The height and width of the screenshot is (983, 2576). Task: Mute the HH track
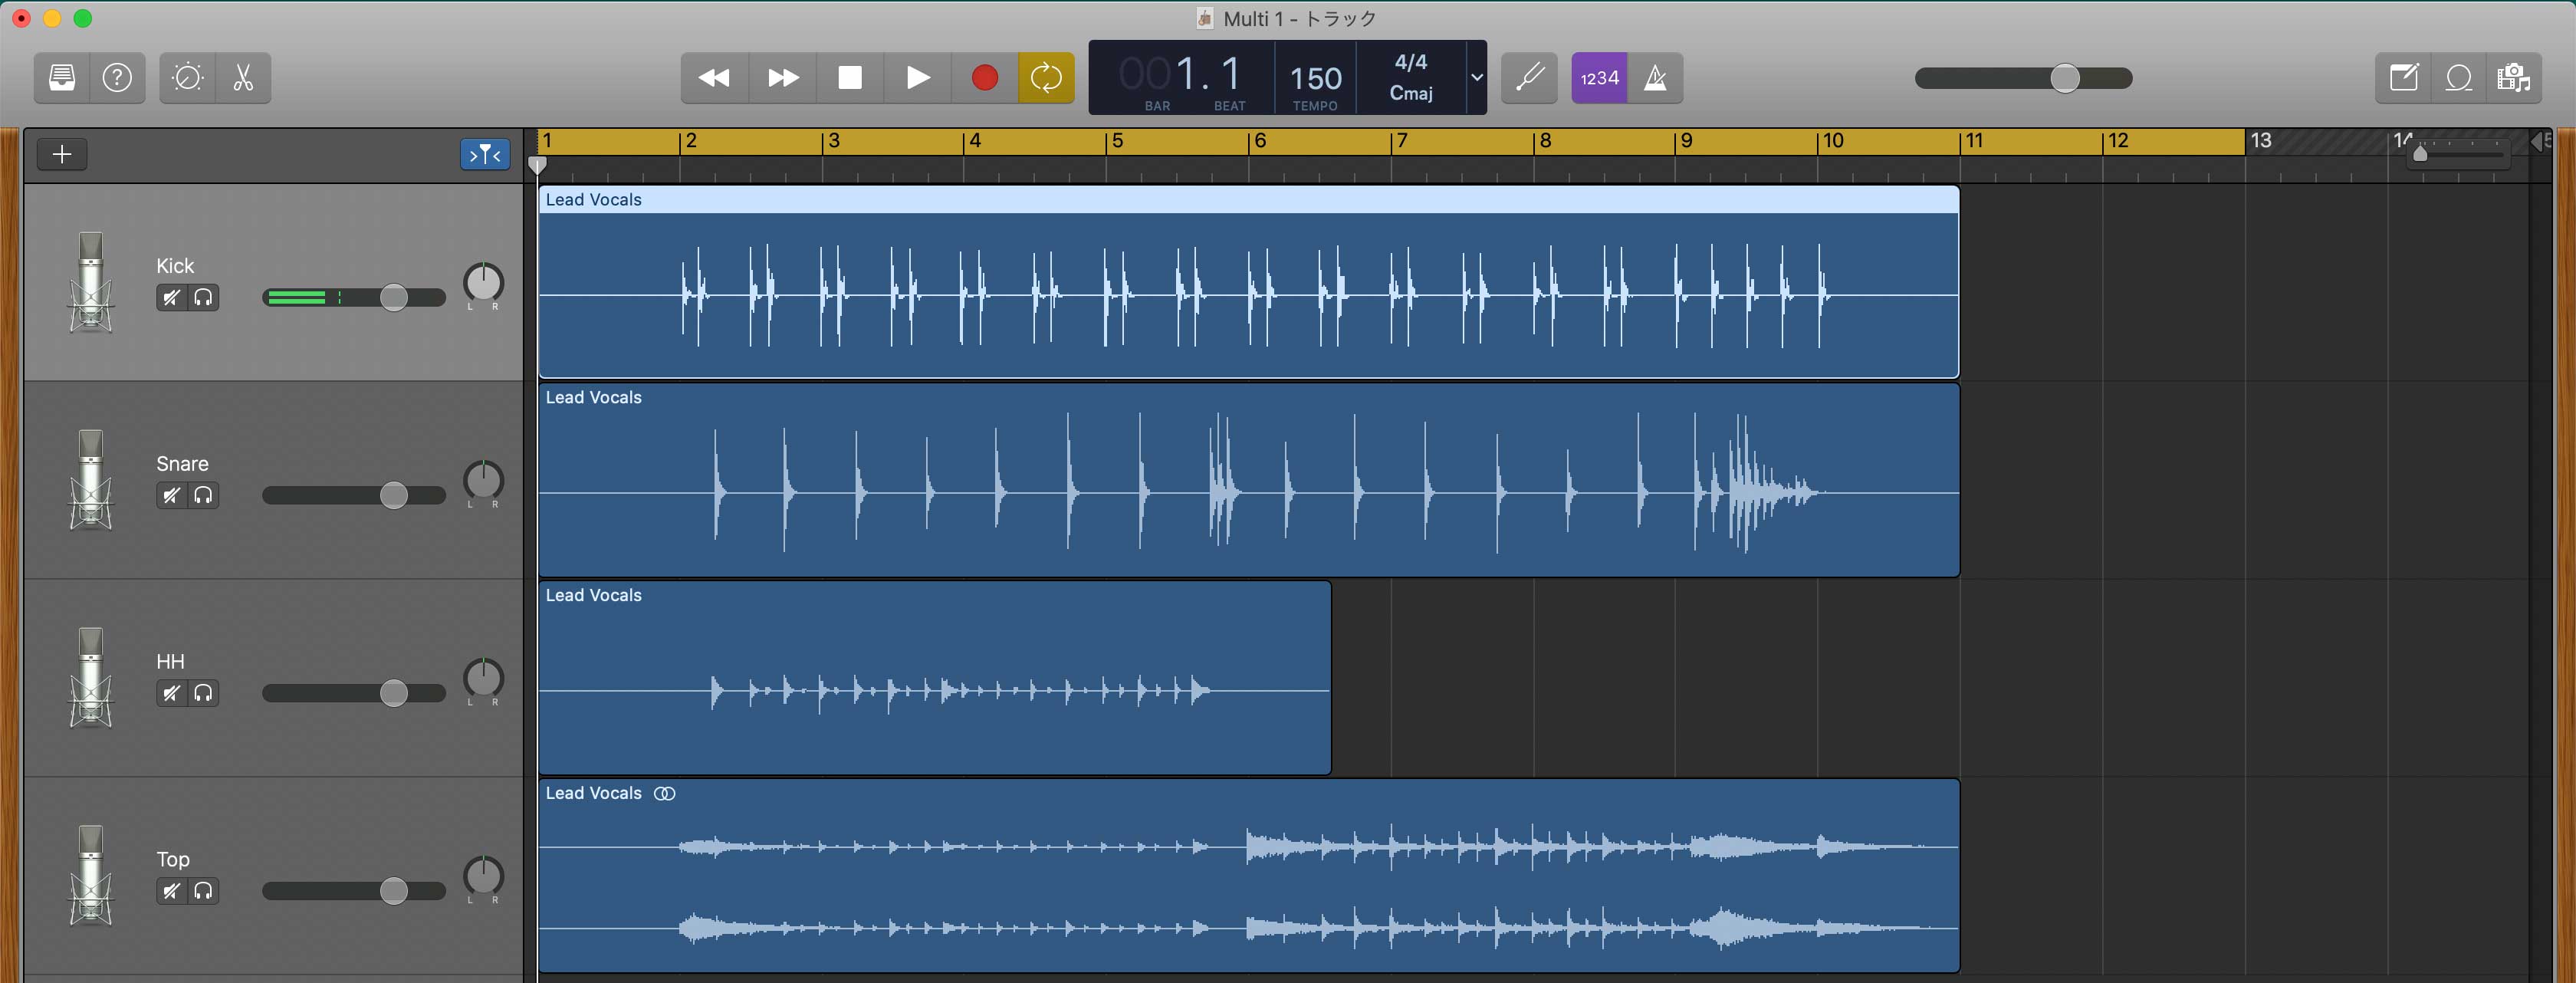point(172,693)
